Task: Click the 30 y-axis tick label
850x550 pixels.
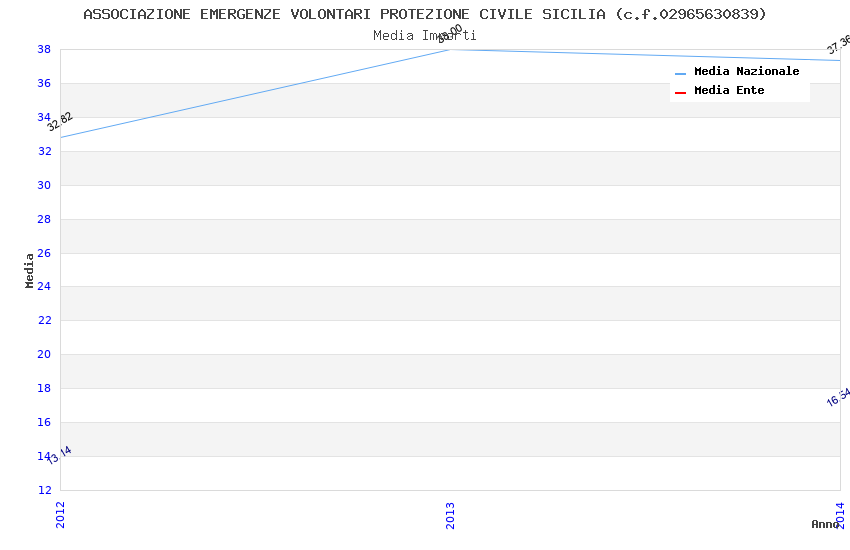Action: tap(44, 185)
